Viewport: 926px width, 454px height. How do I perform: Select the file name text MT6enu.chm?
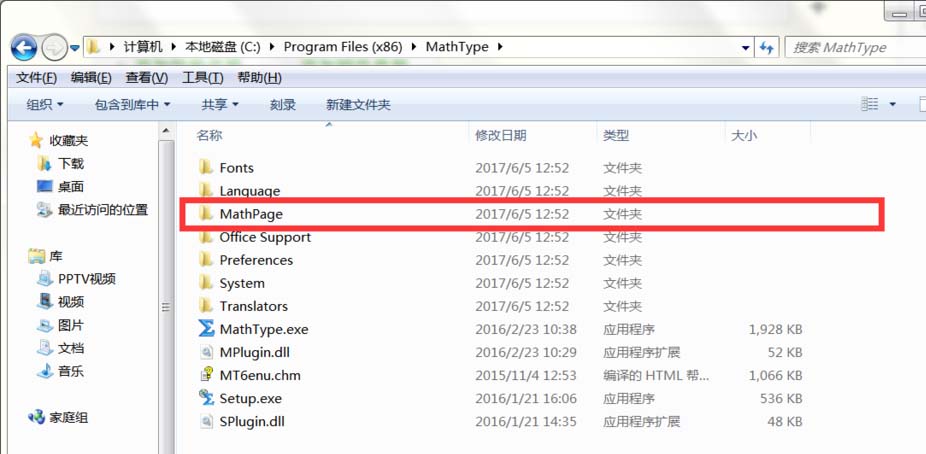click(x=260, y=375)
